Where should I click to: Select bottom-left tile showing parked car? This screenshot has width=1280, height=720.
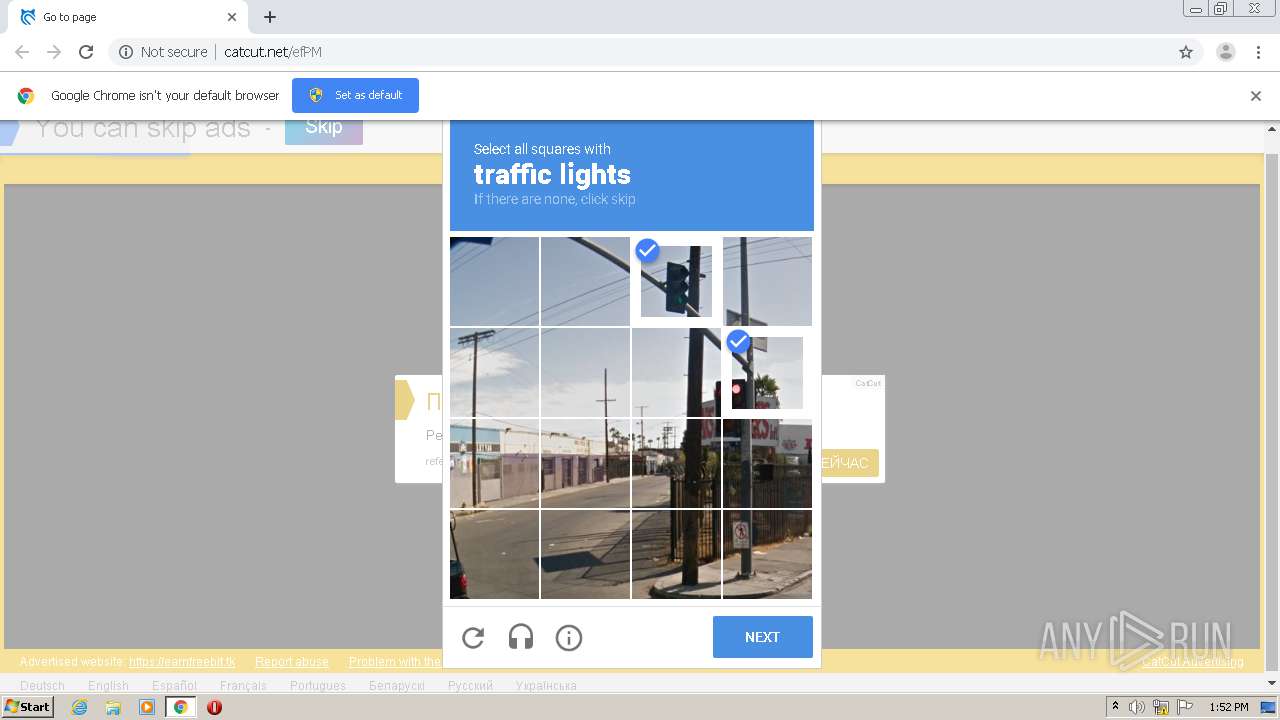coord(494,554)
